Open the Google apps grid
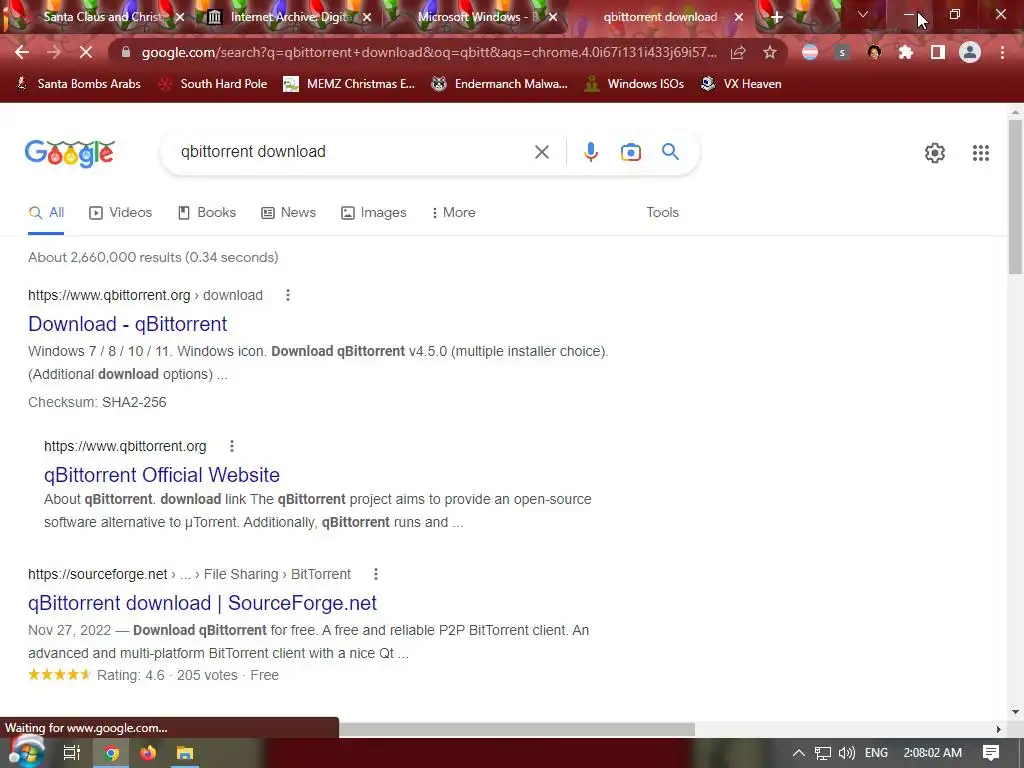This screenshot has width=1024, height=768. click(x=980, y=153)
